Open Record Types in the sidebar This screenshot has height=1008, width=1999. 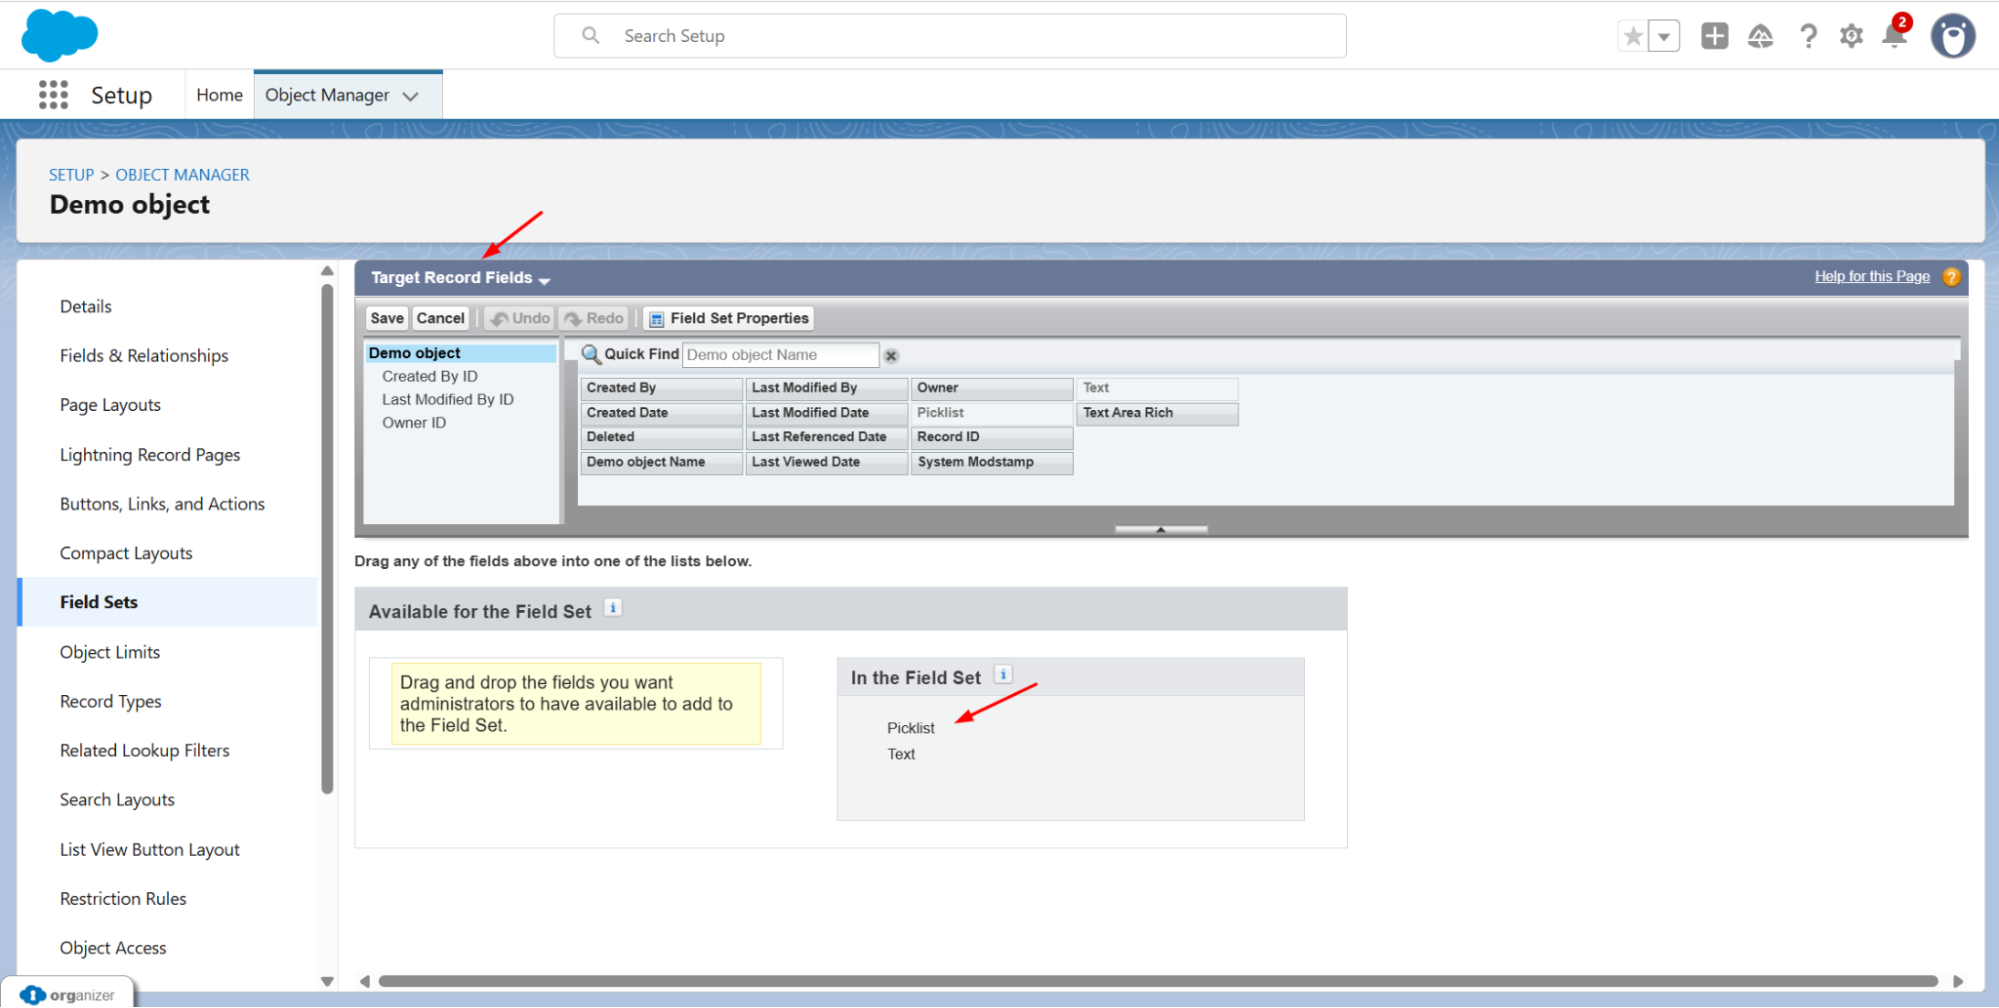click(x=110, y=702)
